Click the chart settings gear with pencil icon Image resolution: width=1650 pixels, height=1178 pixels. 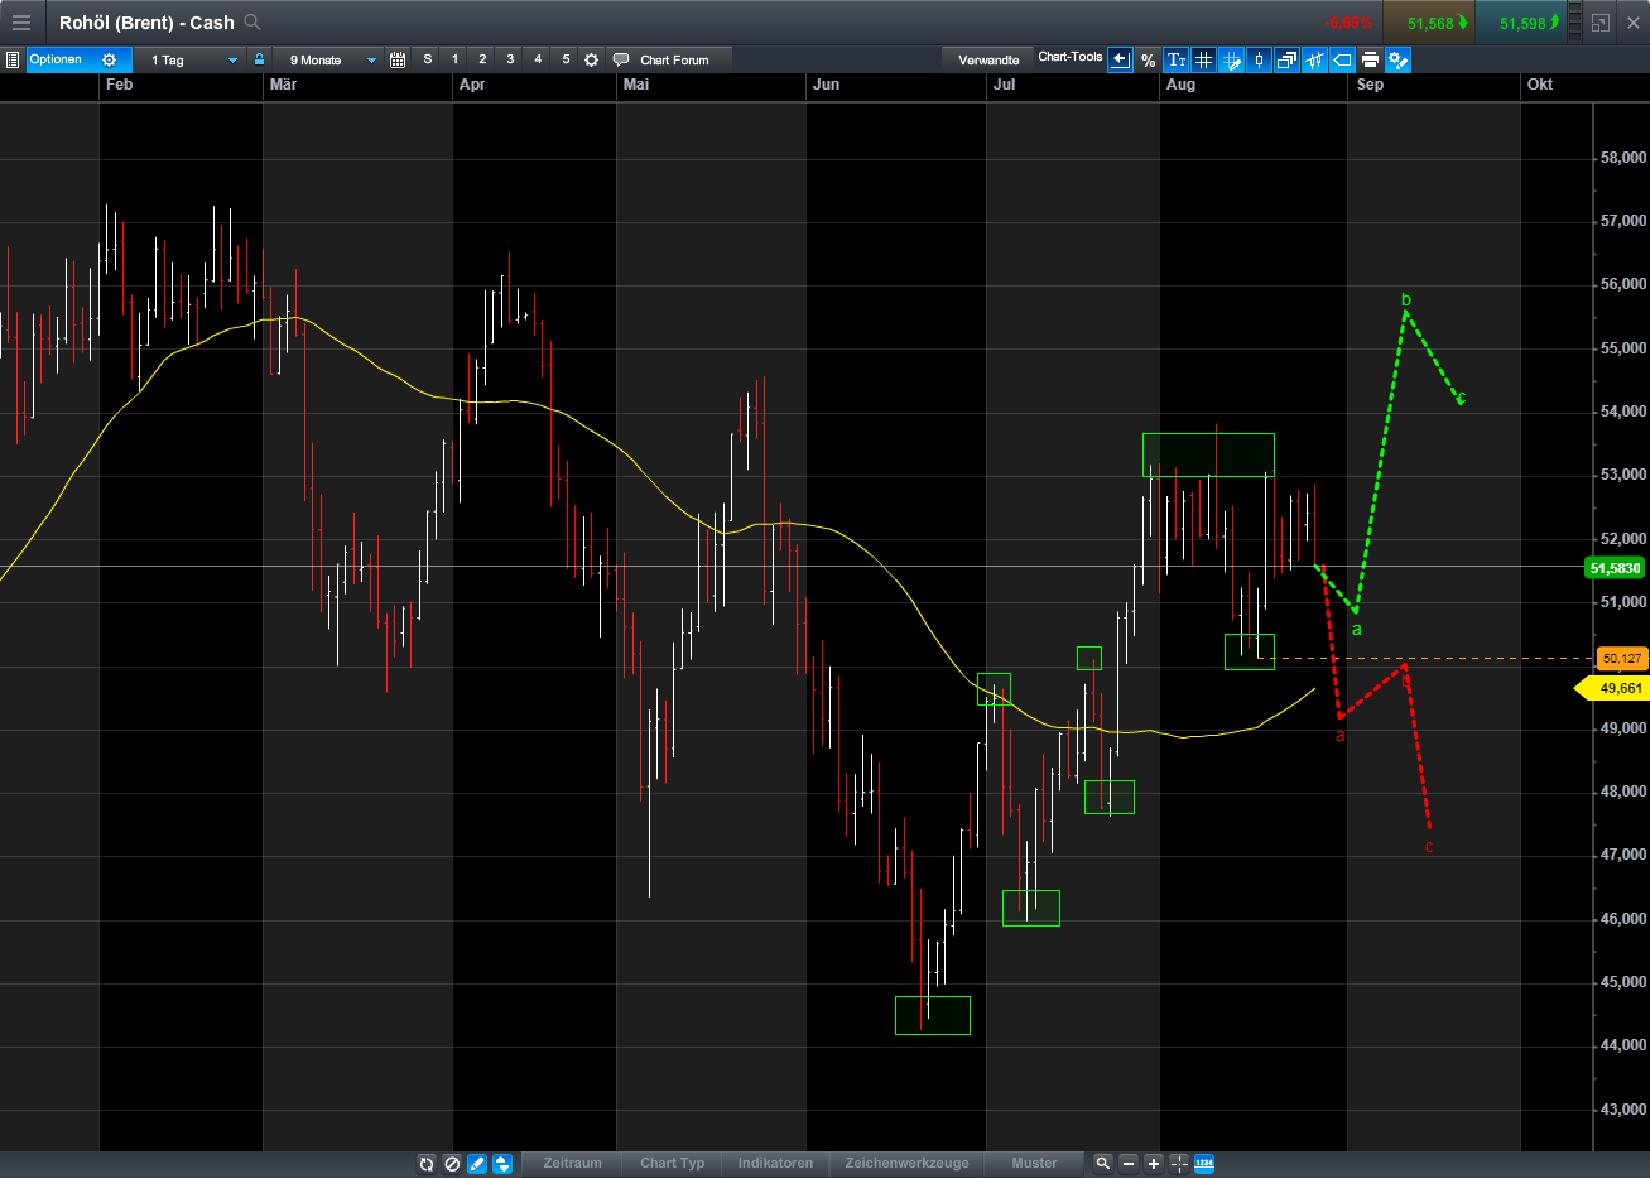[1398, 60]
